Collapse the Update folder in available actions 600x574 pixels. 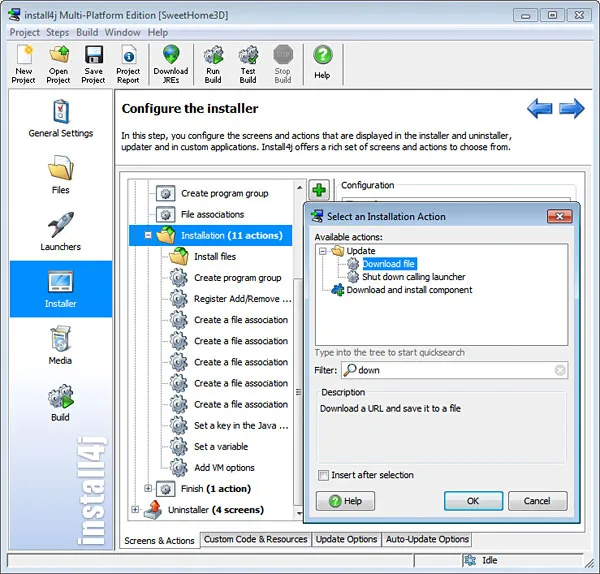click(x=323, y=251)
